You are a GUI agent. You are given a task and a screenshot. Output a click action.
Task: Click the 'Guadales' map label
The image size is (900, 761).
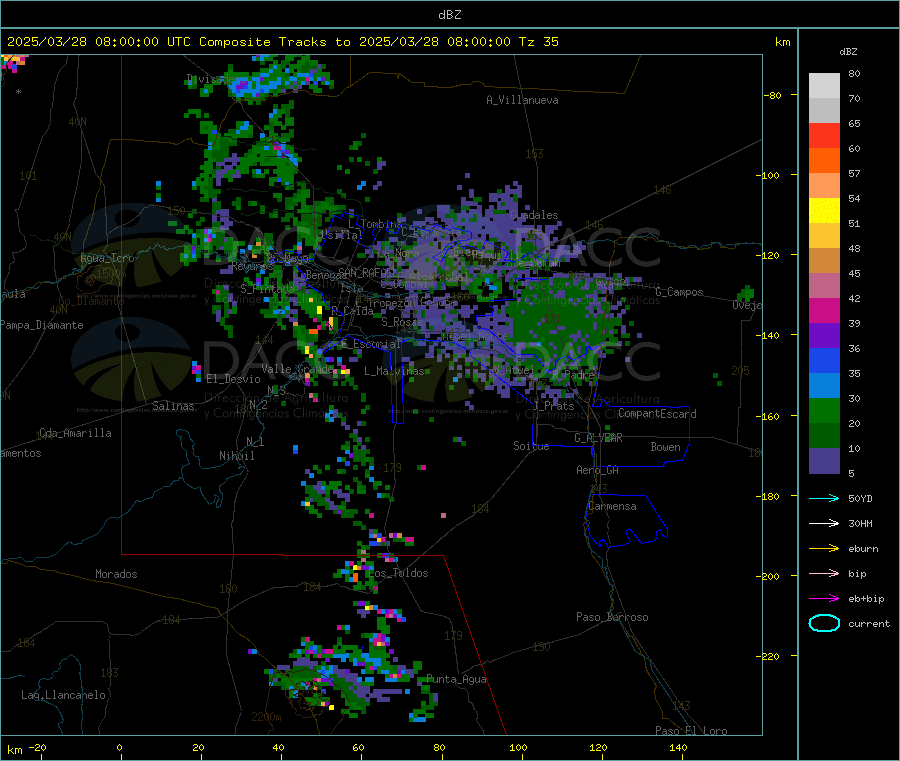click(x=534, y=215)
